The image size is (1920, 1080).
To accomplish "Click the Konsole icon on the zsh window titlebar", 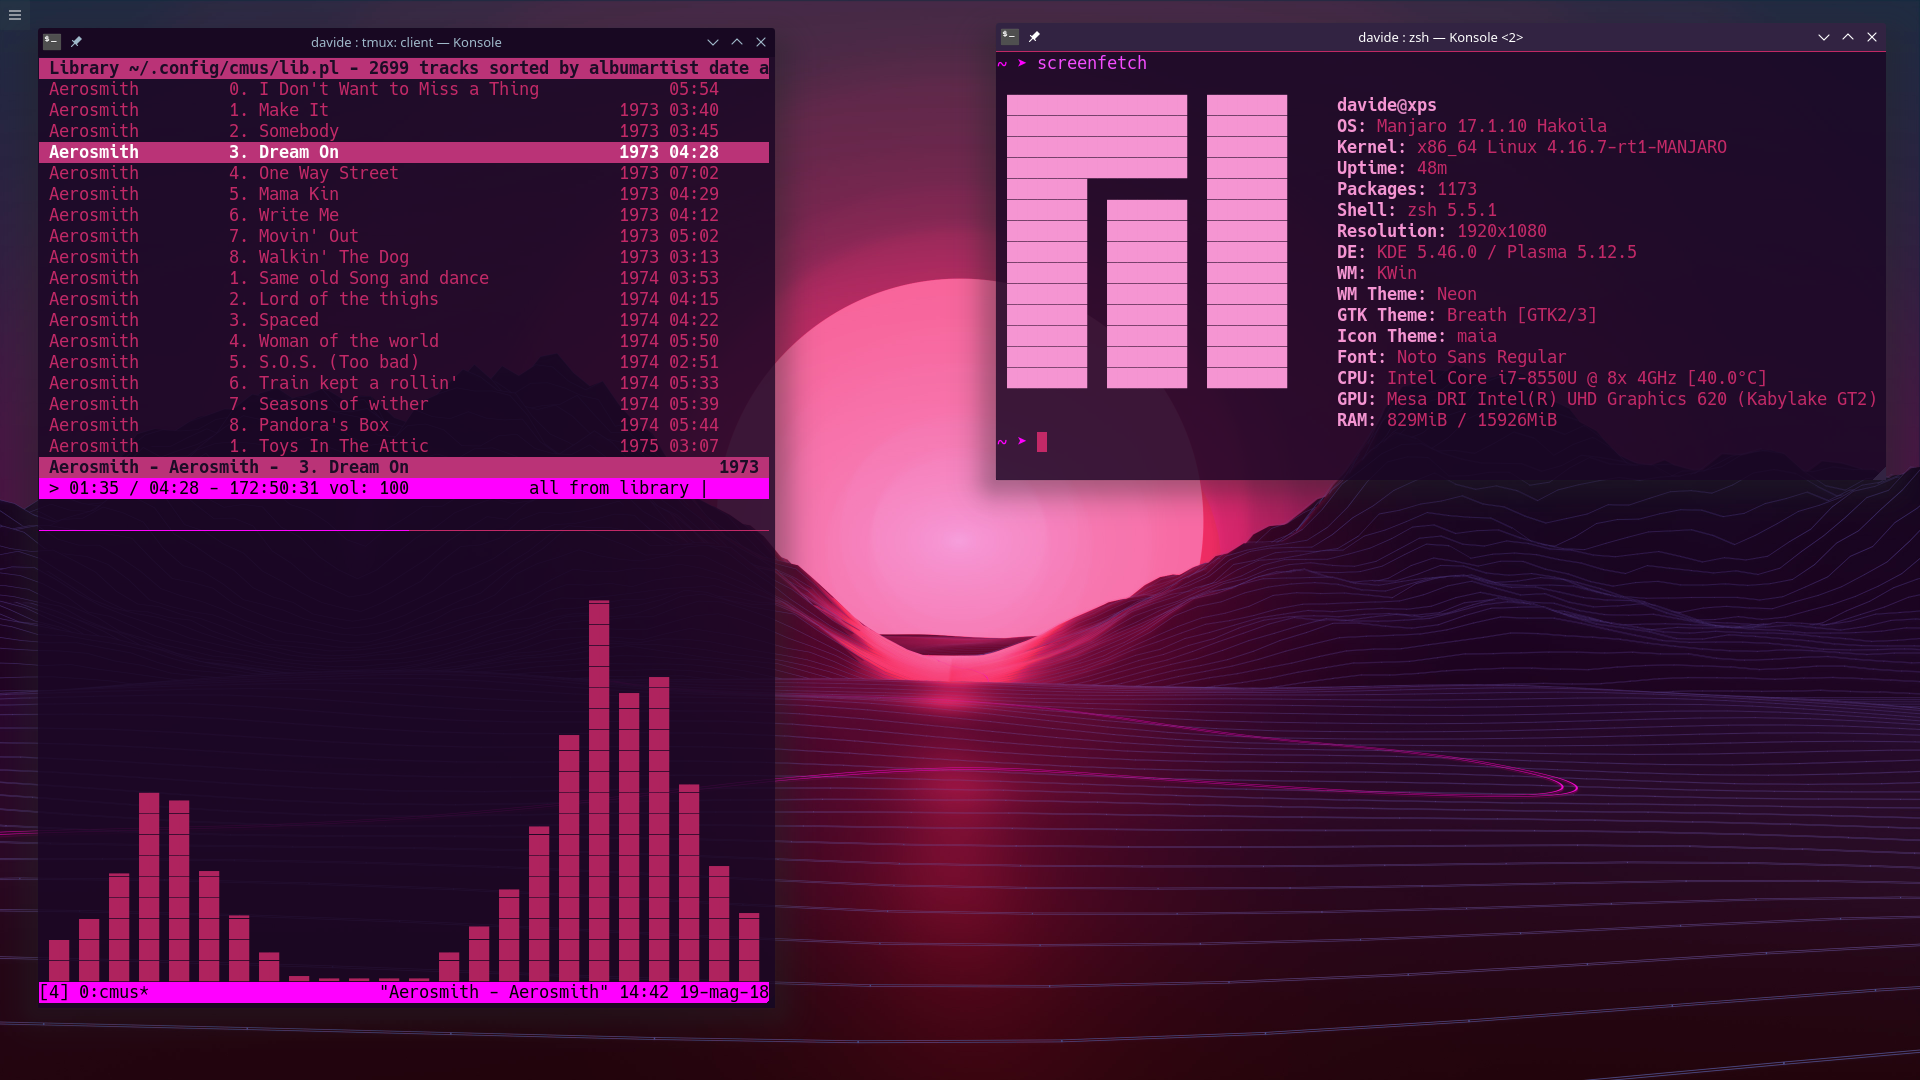I will pos(1011,37).
